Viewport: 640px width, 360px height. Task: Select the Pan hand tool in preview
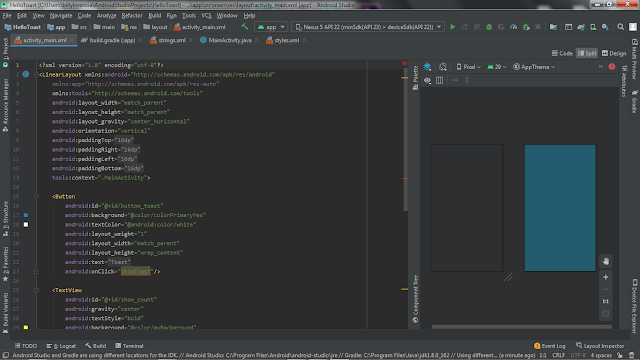click(606, 261)
